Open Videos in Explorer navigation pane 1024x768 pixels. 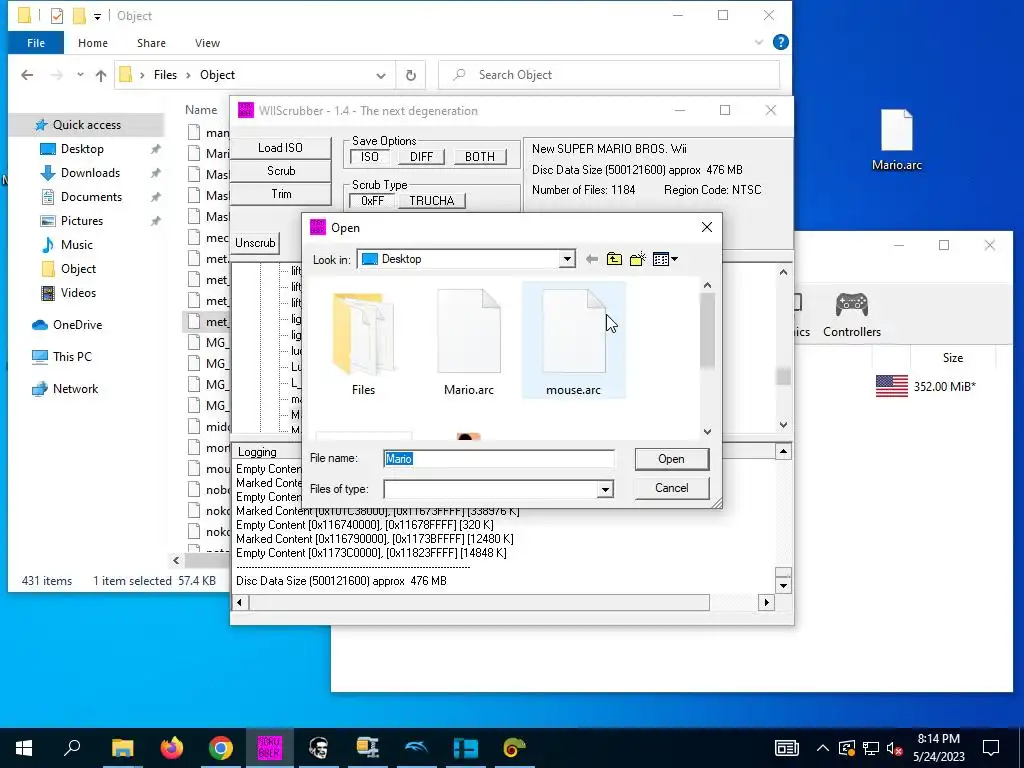(x=78, y=293)
